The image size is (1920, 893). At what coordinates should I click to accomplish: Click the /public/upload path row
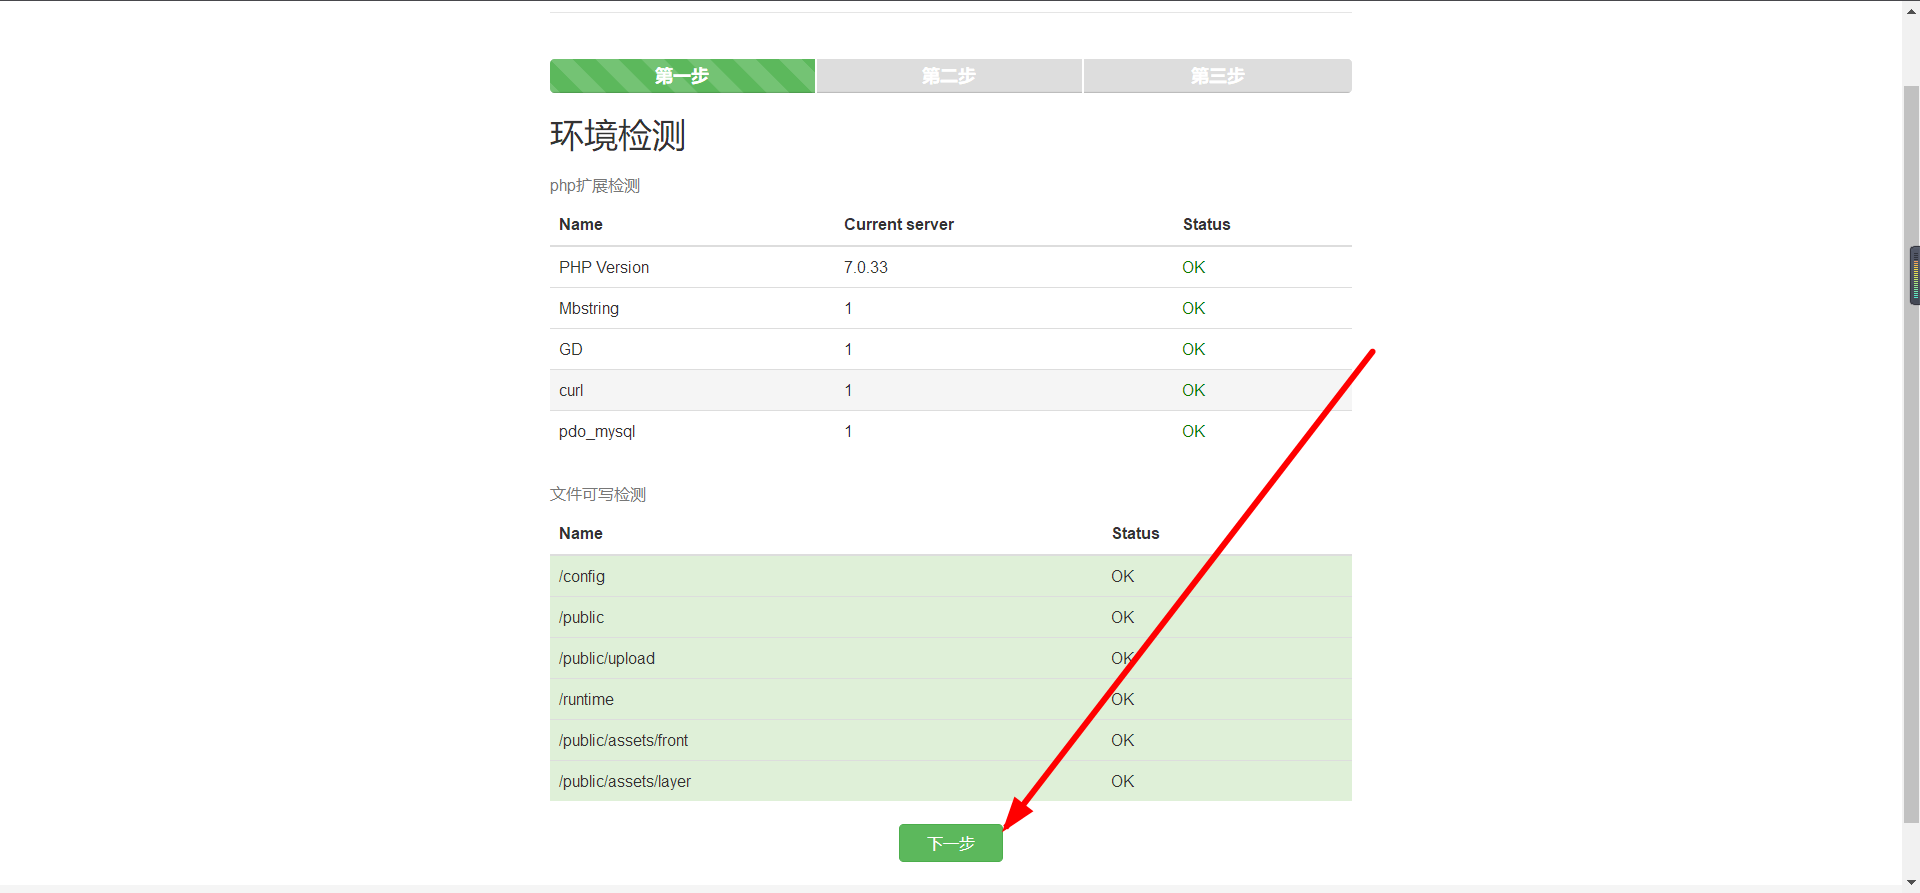click(951, 658)
